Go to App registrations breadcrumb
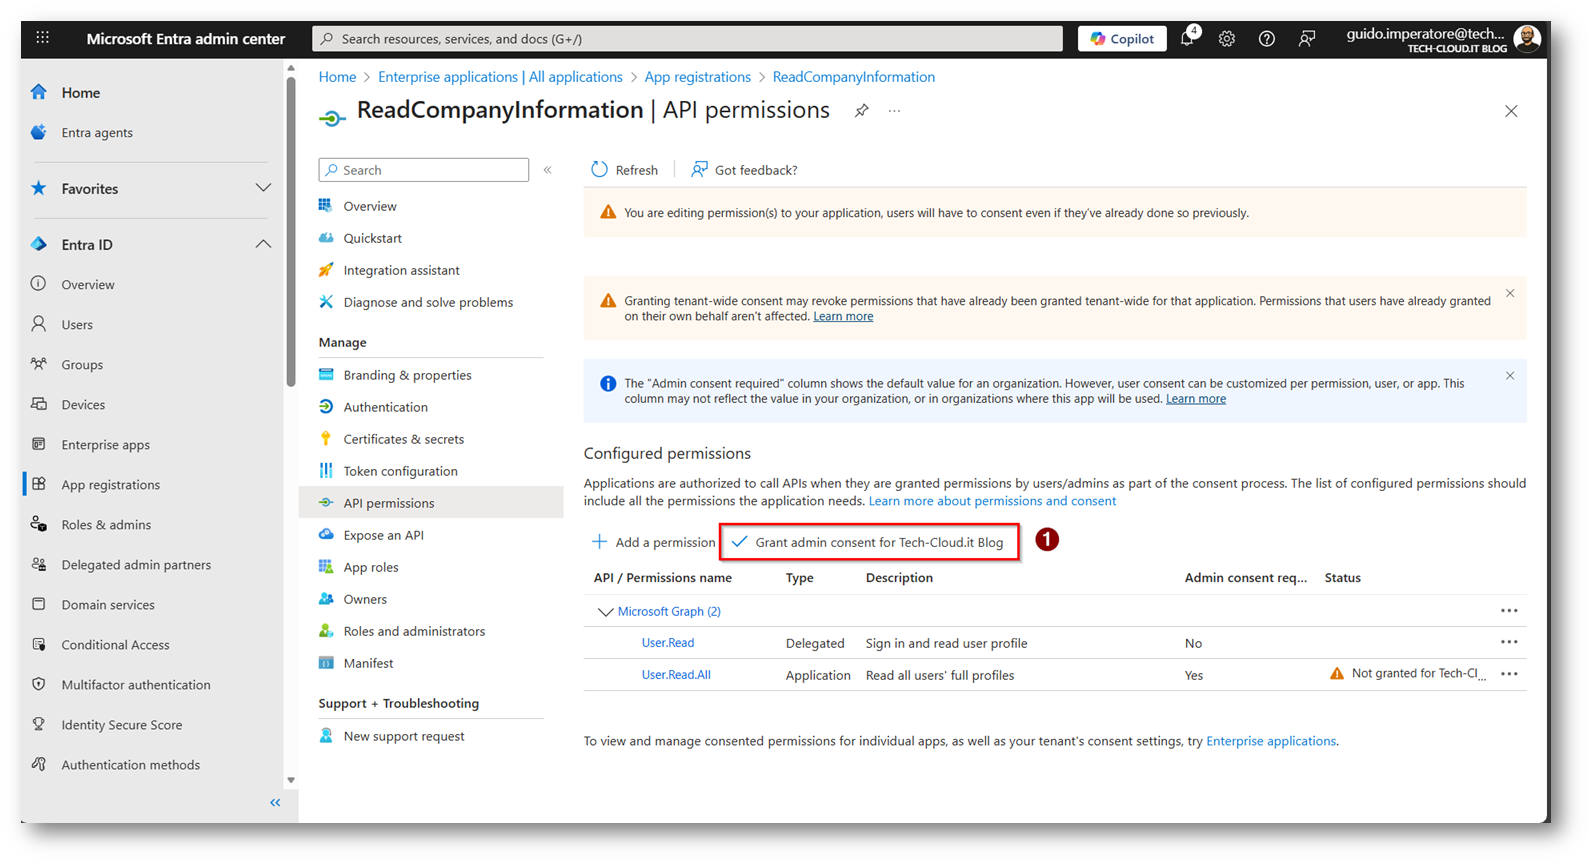The image size is (1593, 865). point(698,77)
